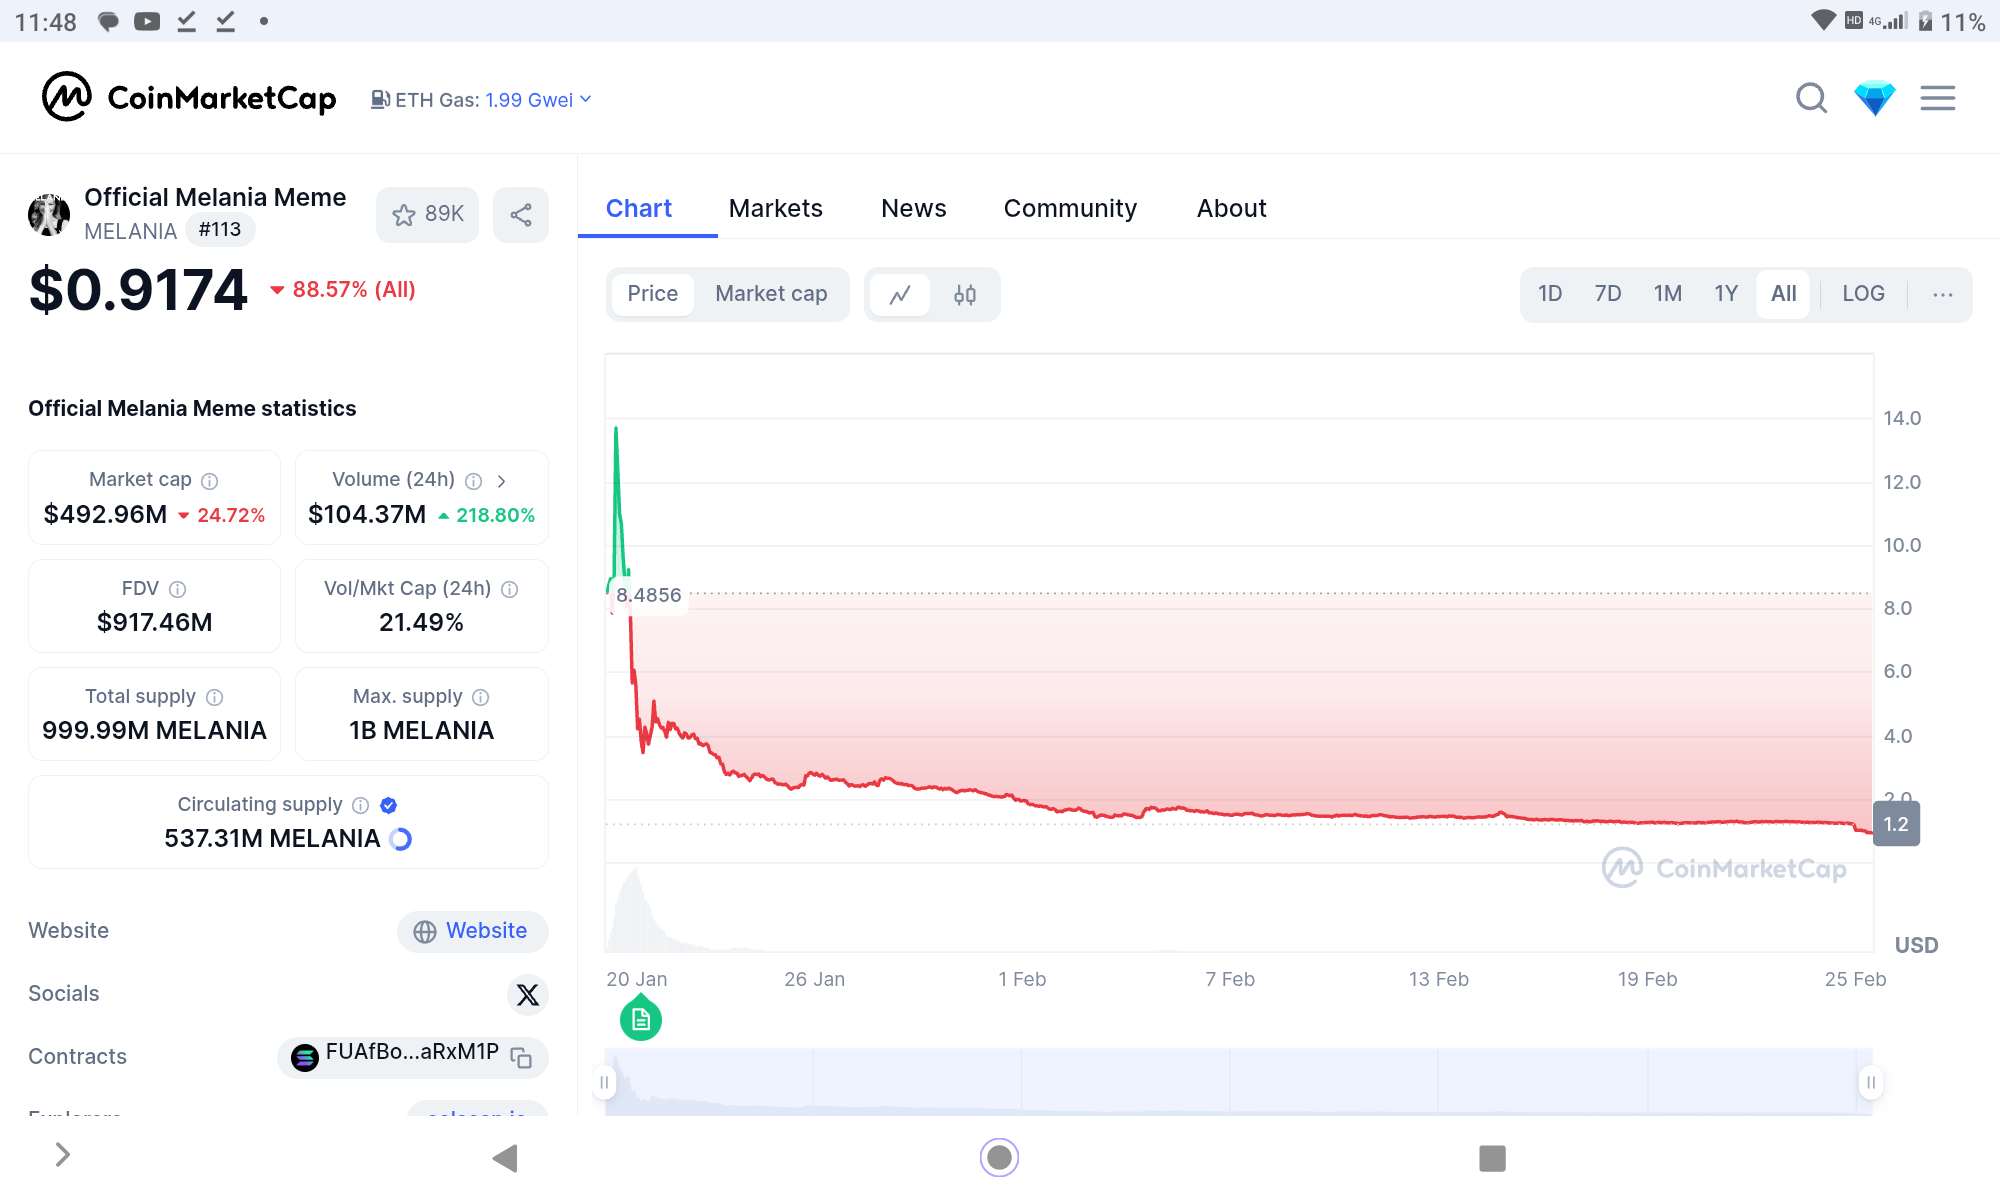
Task: Open the green document event marker
Action: pyautogui.click(x=641, y=1019)
